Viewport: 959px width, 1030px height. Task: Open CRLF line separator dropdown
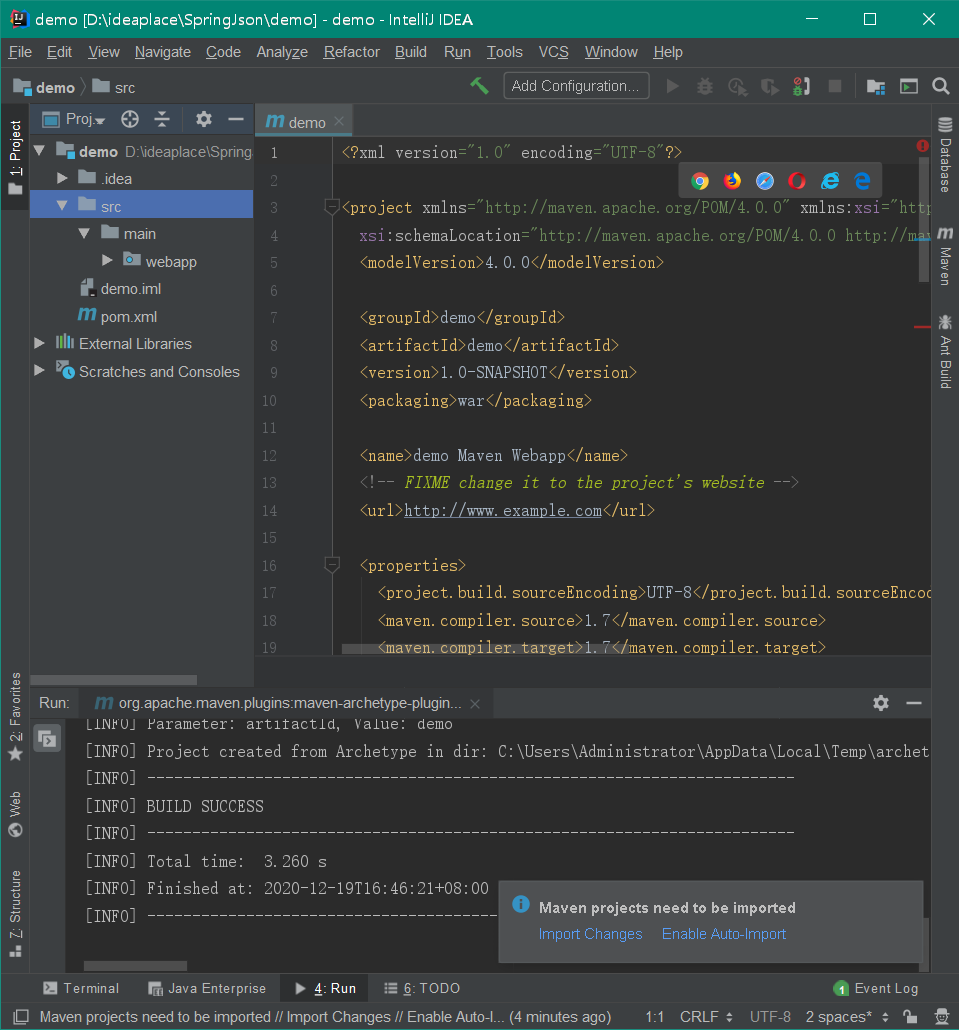coord(706,1016)
